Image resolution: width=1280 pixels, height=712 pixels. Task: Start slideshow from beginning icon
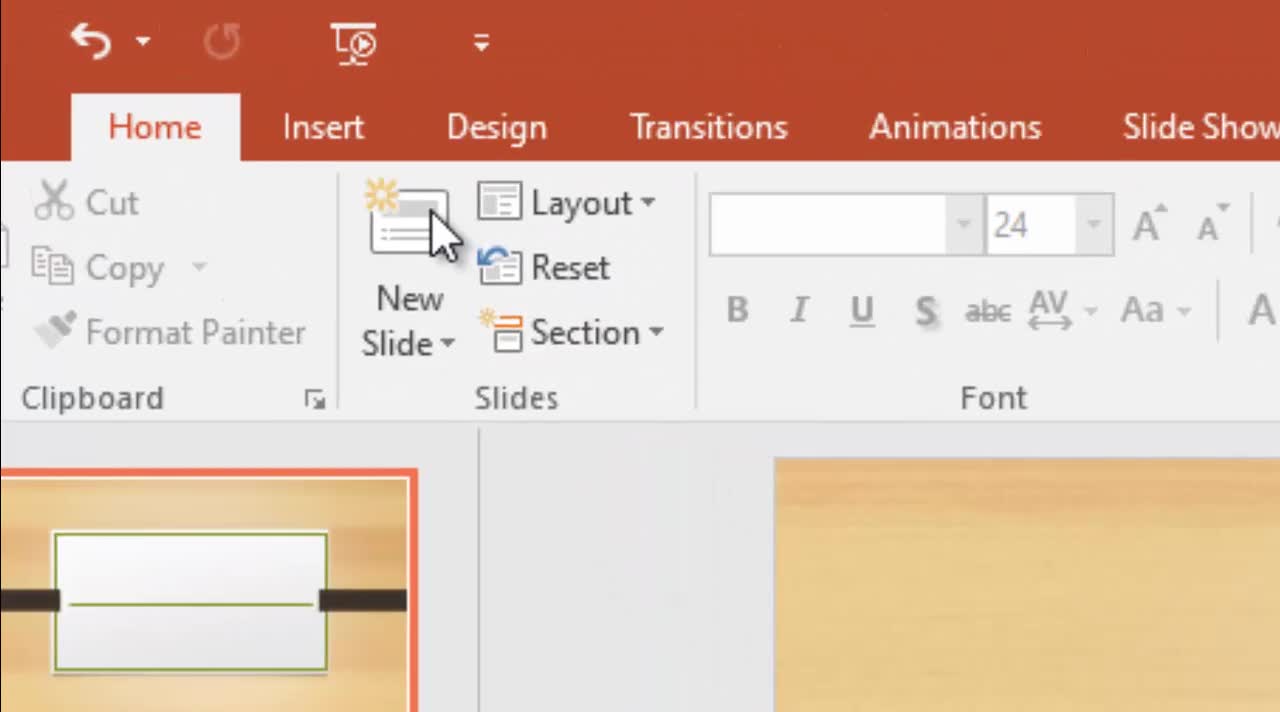(353, 43)
